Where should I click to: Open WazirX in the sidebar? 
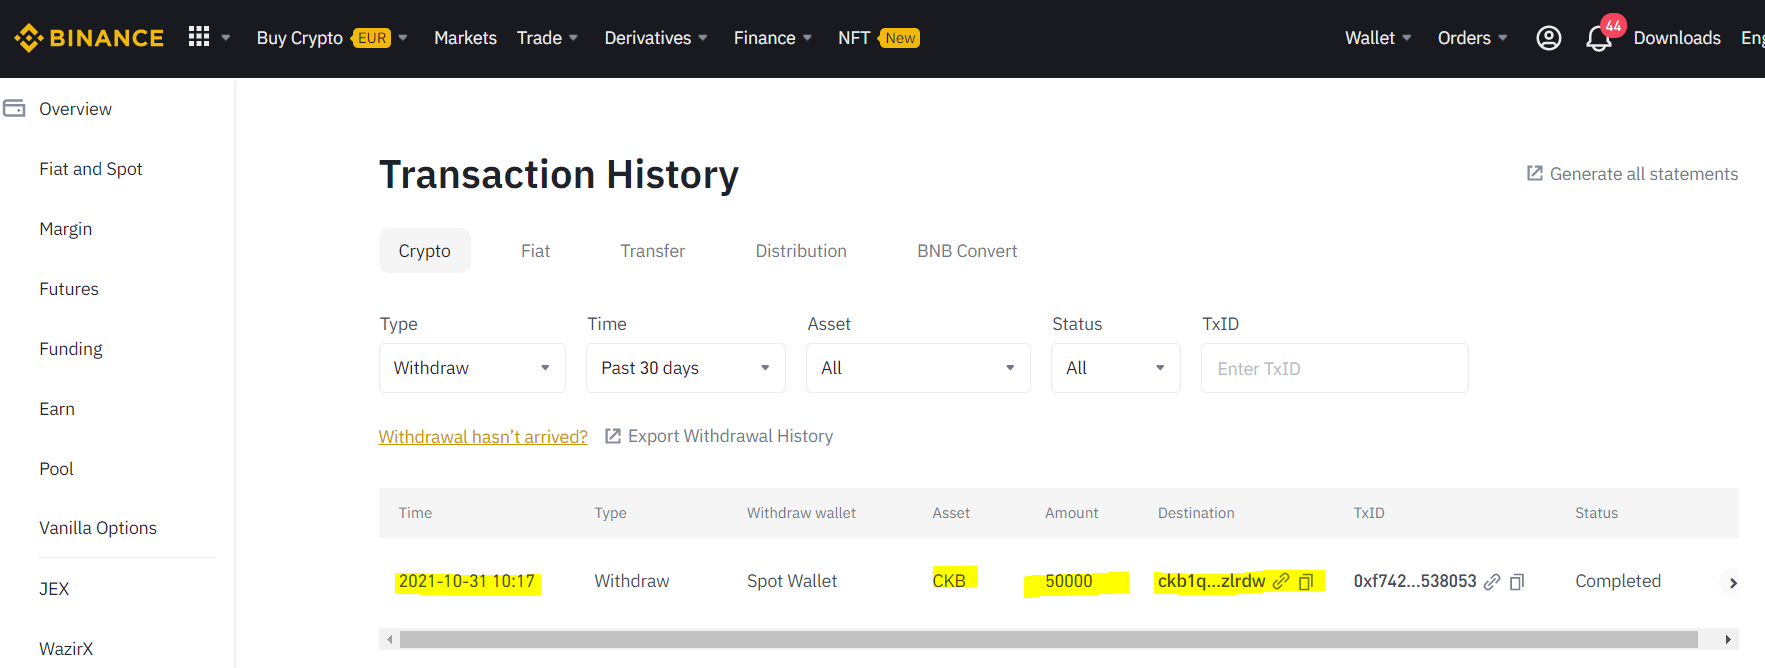tap(66, 649)
